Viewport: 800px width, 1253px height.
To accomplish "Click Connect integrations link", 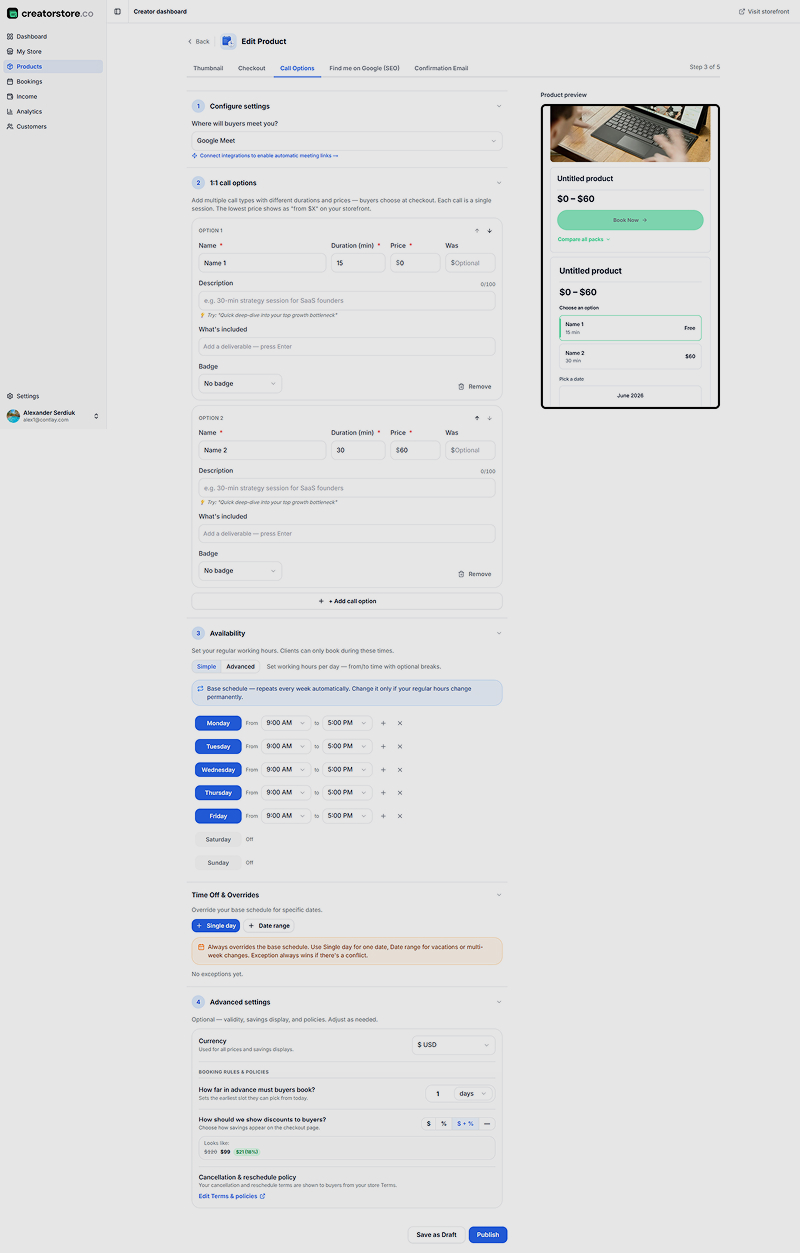I will coord(265,156).
